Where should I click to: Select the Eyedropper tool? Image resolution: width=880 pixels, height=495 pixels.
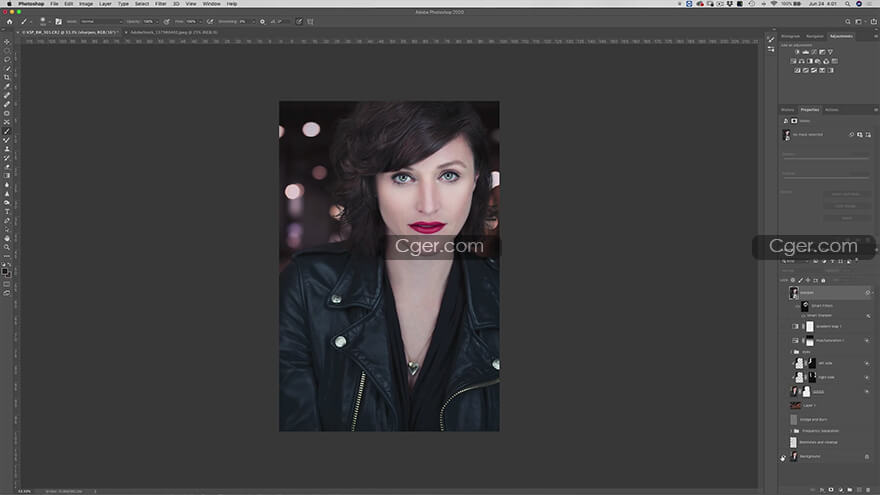click(7, 86)
